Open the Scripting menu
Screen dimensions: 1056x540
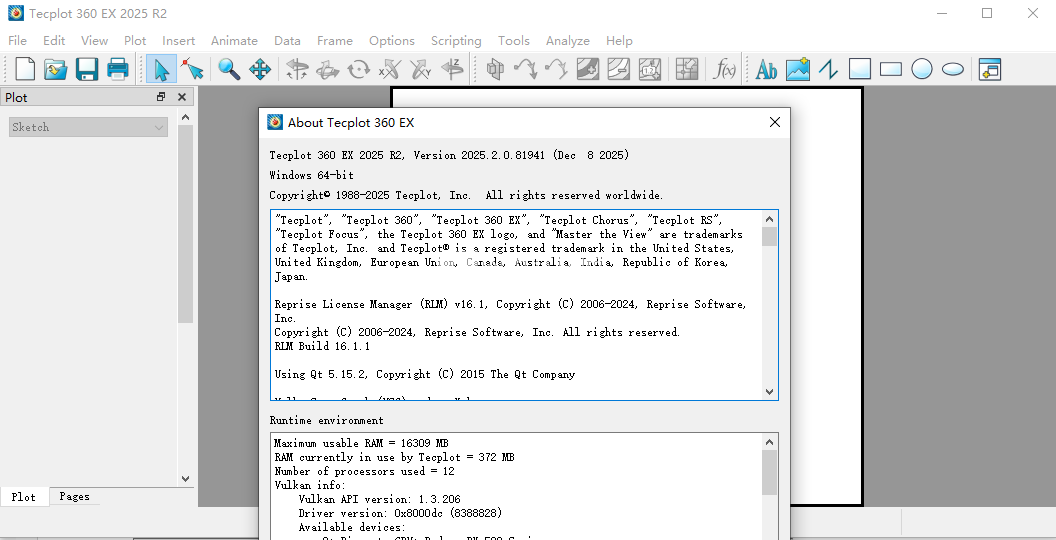click(x=456, y=41)
